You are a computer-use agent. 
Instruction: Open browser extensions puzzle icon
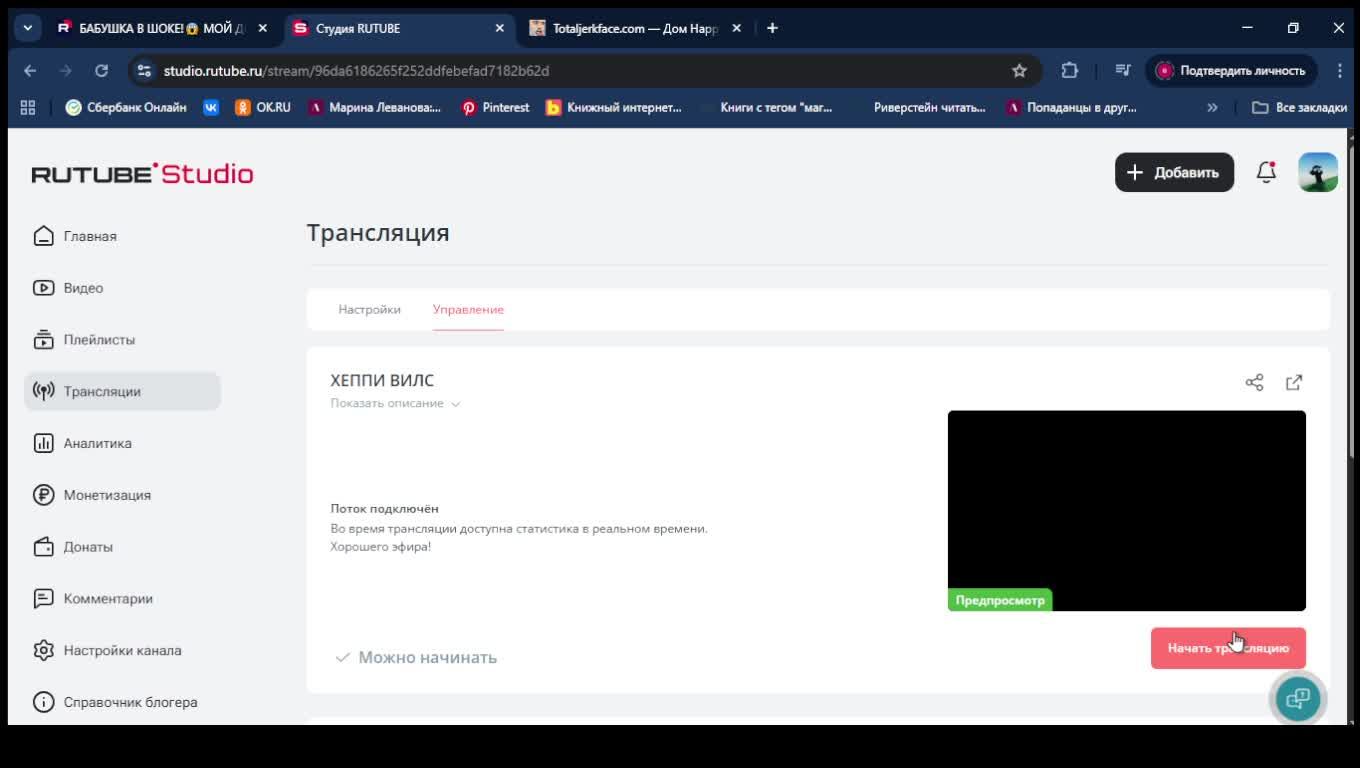[x=1069, y=71]
